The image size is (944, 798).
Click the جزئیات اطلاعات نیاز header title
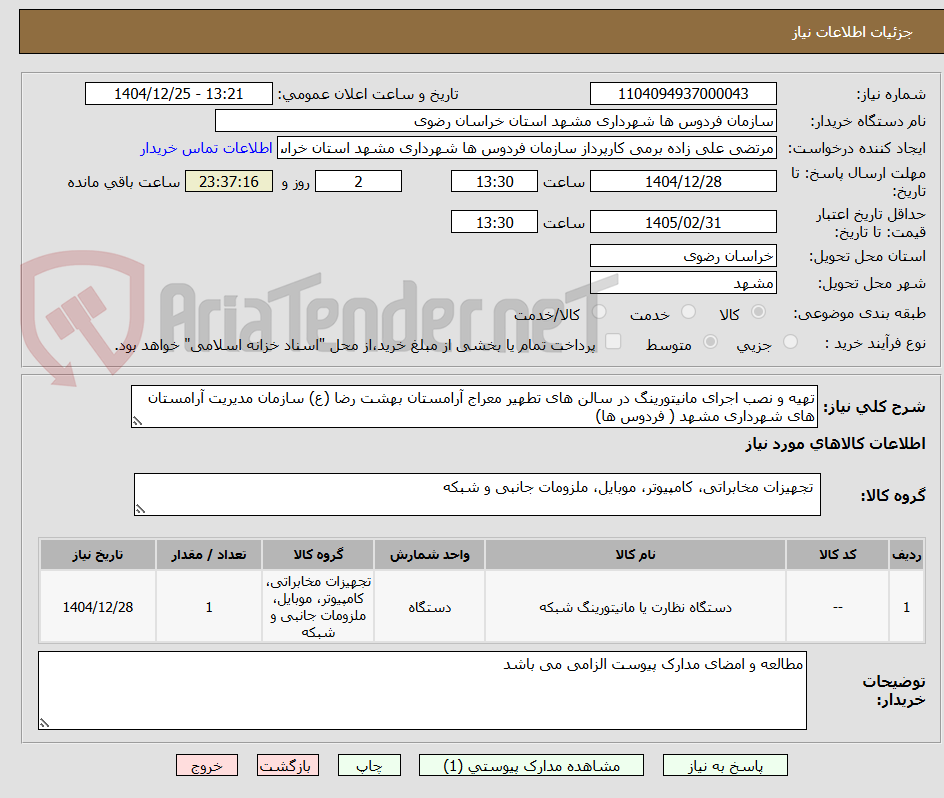point(852,32)
